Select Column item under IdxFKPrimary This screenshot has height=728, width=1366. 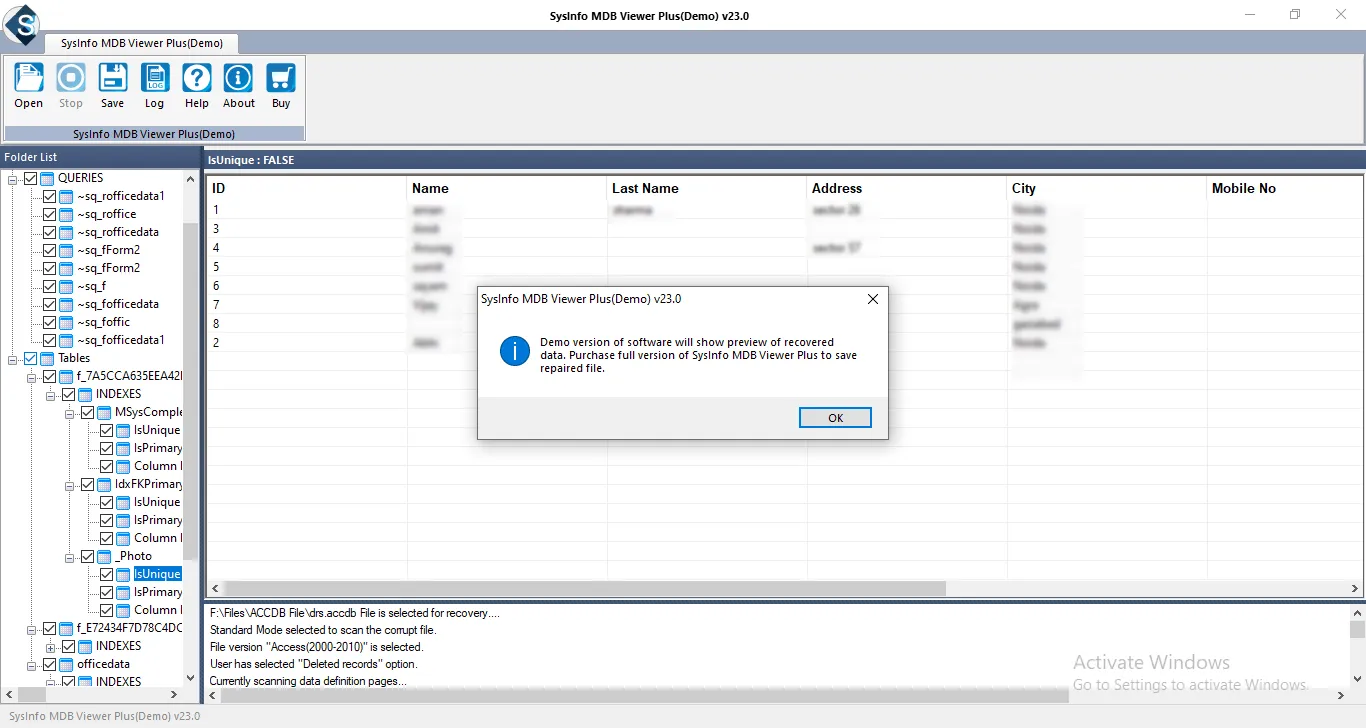click(157, 538)
